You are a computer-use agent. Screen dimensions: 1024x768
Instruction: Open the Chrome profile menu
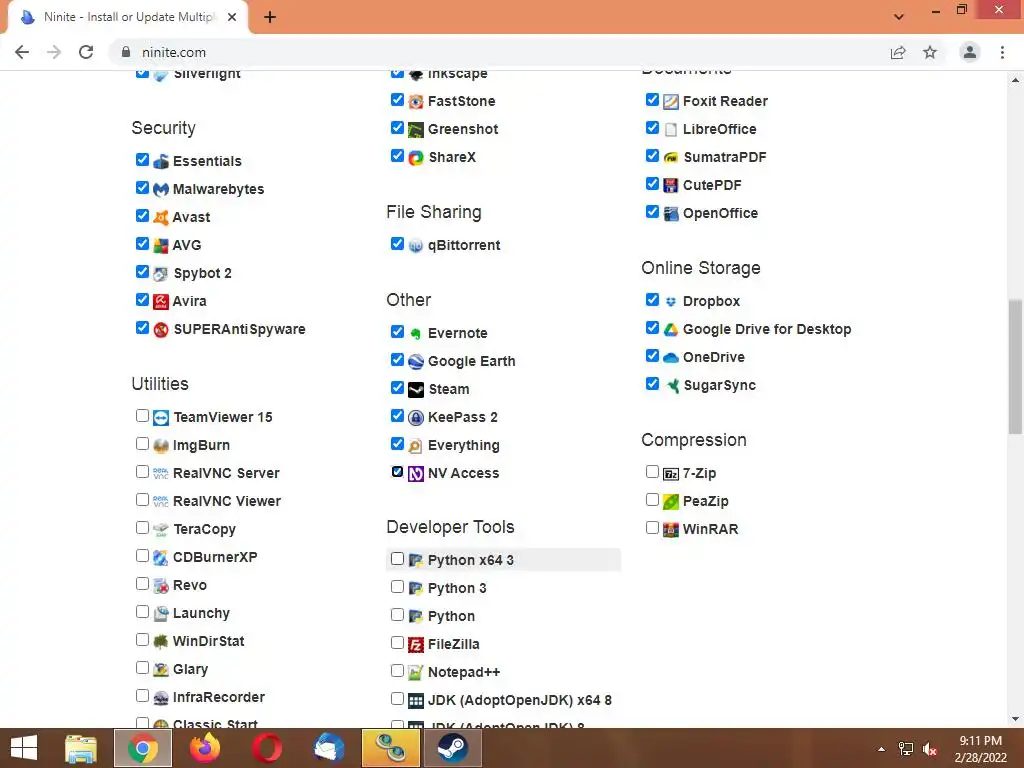pos(970,52)
